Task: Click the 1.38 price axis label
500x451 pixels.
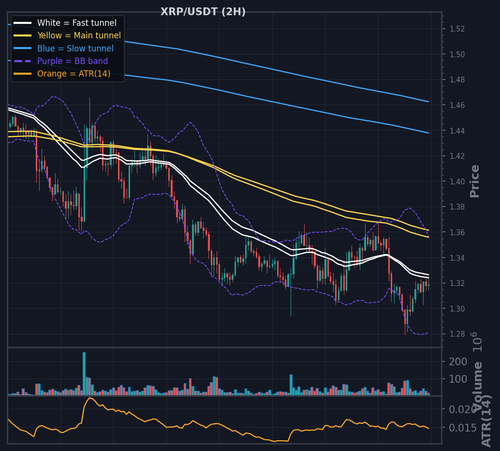Action: coord(457,207)
